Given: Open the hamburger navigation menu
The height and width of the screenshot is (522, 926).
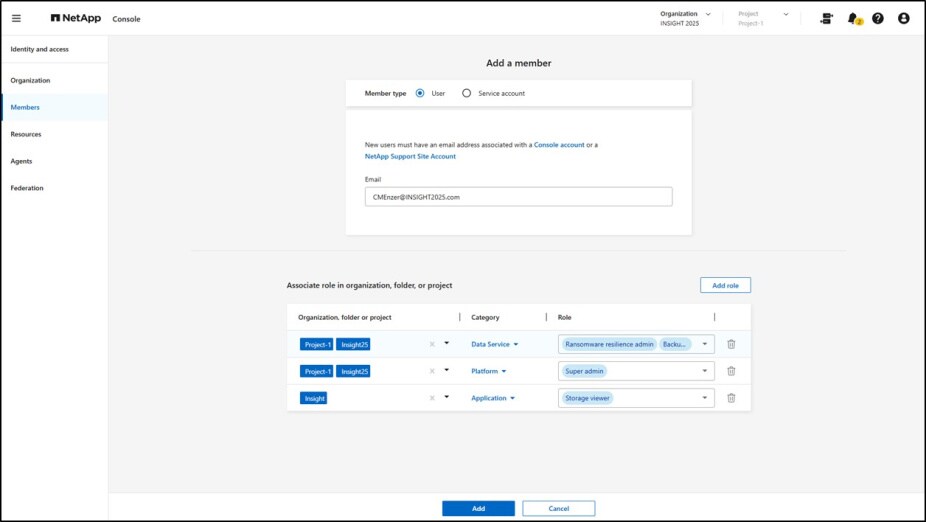Looking at the screenshot, I should click(16, 18).
